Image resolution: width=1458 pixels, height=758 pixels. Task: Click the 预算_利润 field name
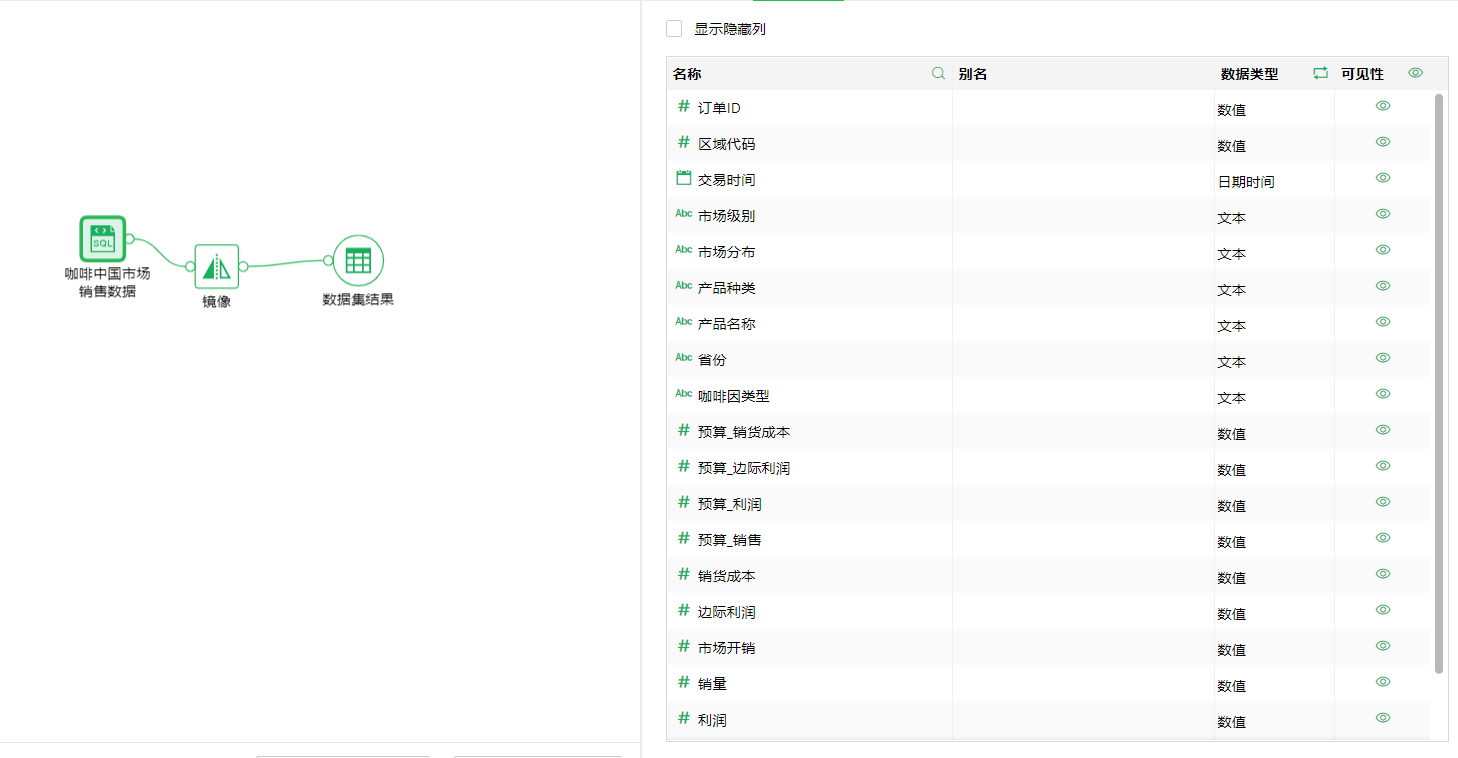pyautogui.click(x=729, y=504)
